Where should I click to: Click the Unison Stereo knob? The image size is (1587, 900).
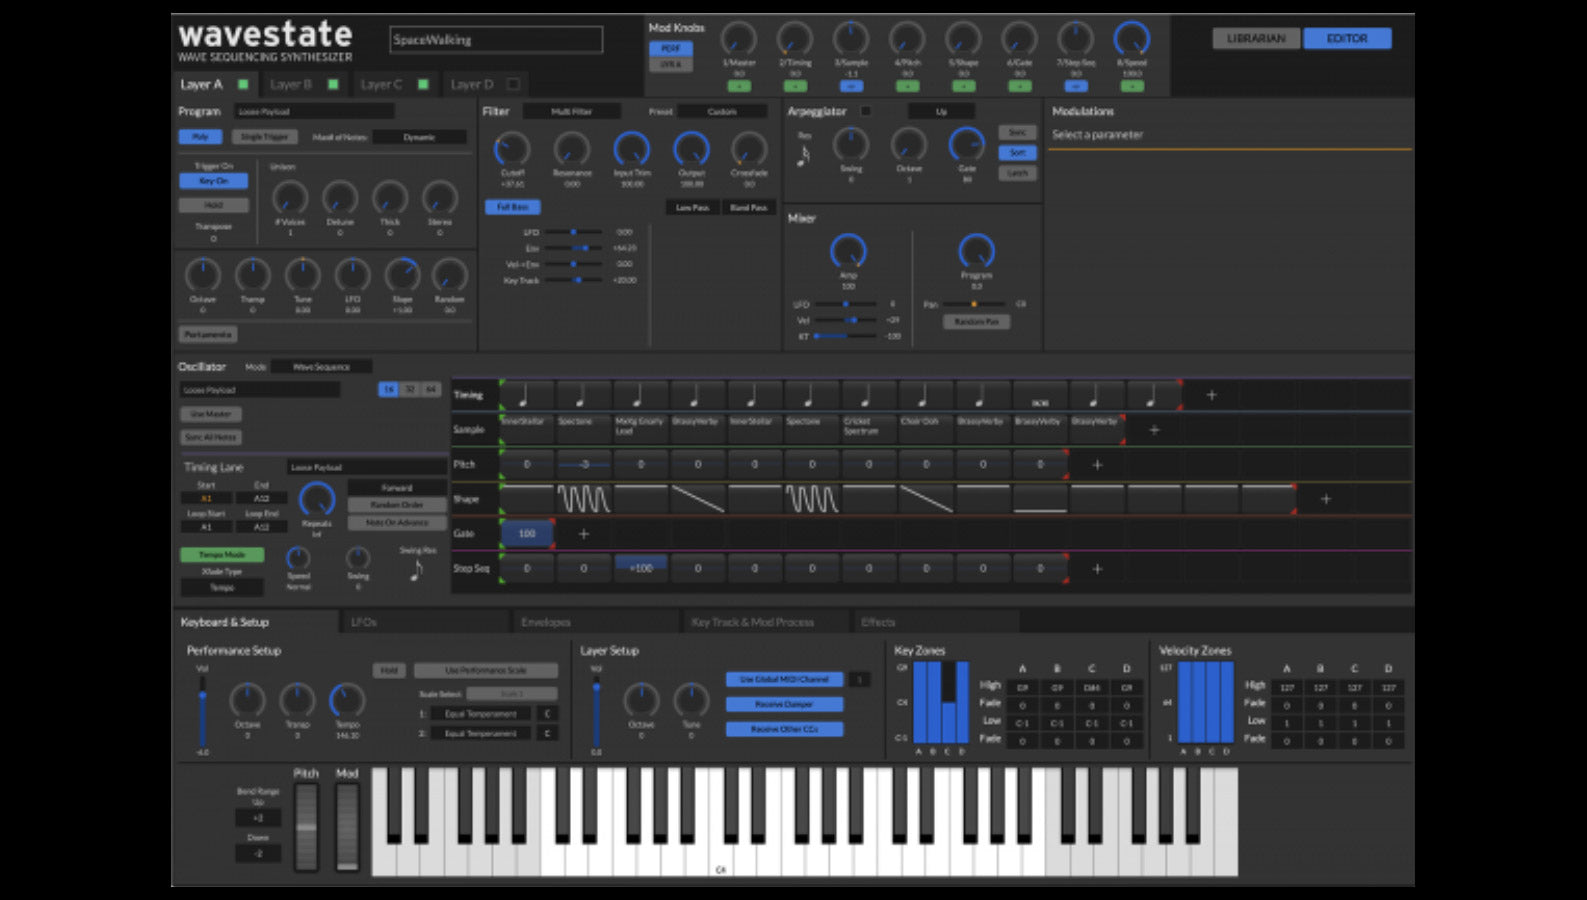(440, 198)
